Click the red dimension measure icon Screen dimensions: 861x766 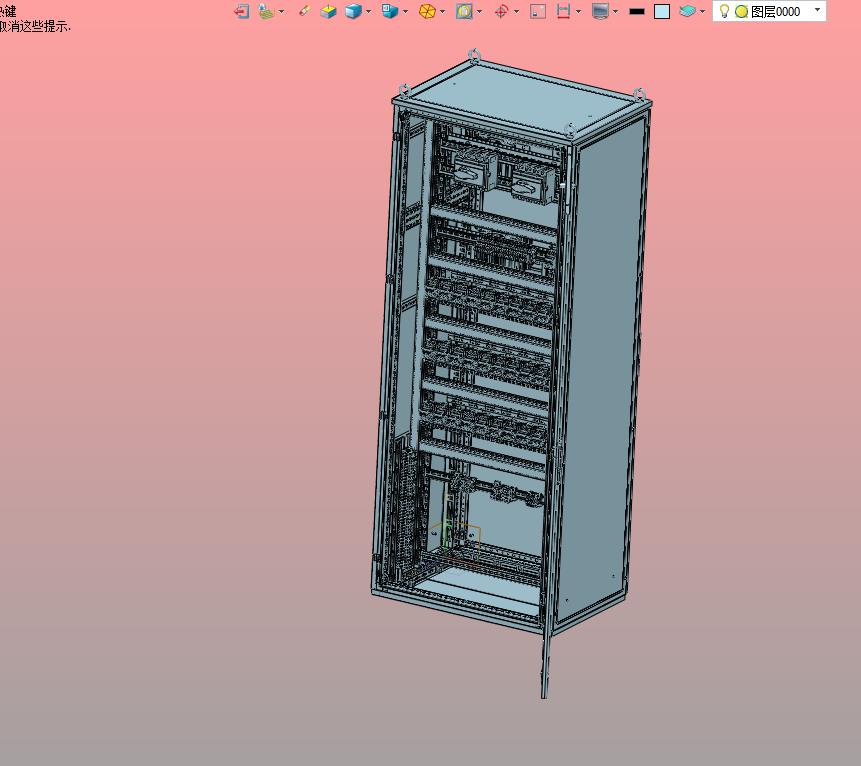click(563, 11)
